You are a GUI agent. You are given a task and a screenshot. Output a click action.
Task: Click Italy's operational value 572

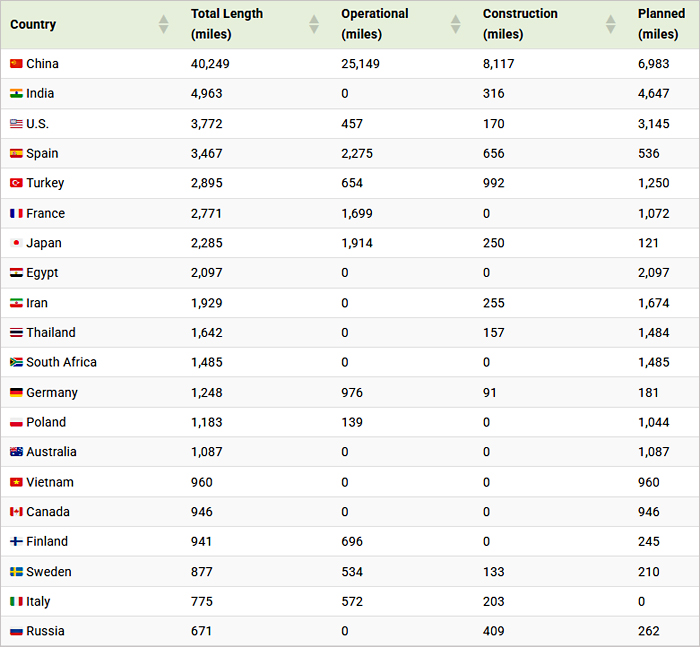point(352,601)
